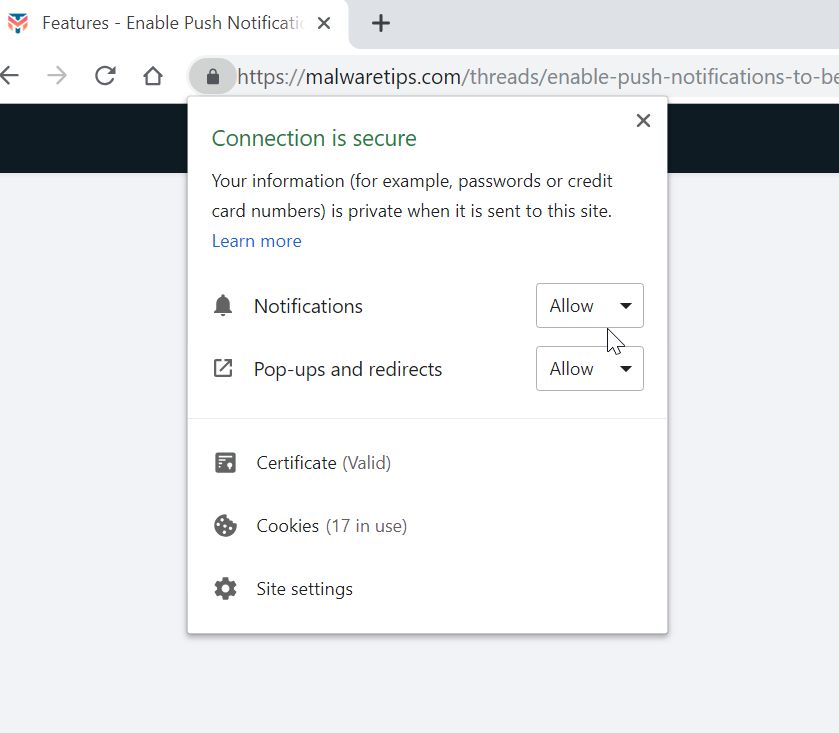Select the Features - Enable Push Notifications tab
The width and height of the screenshot is (839, 733).
click(172, 23)
